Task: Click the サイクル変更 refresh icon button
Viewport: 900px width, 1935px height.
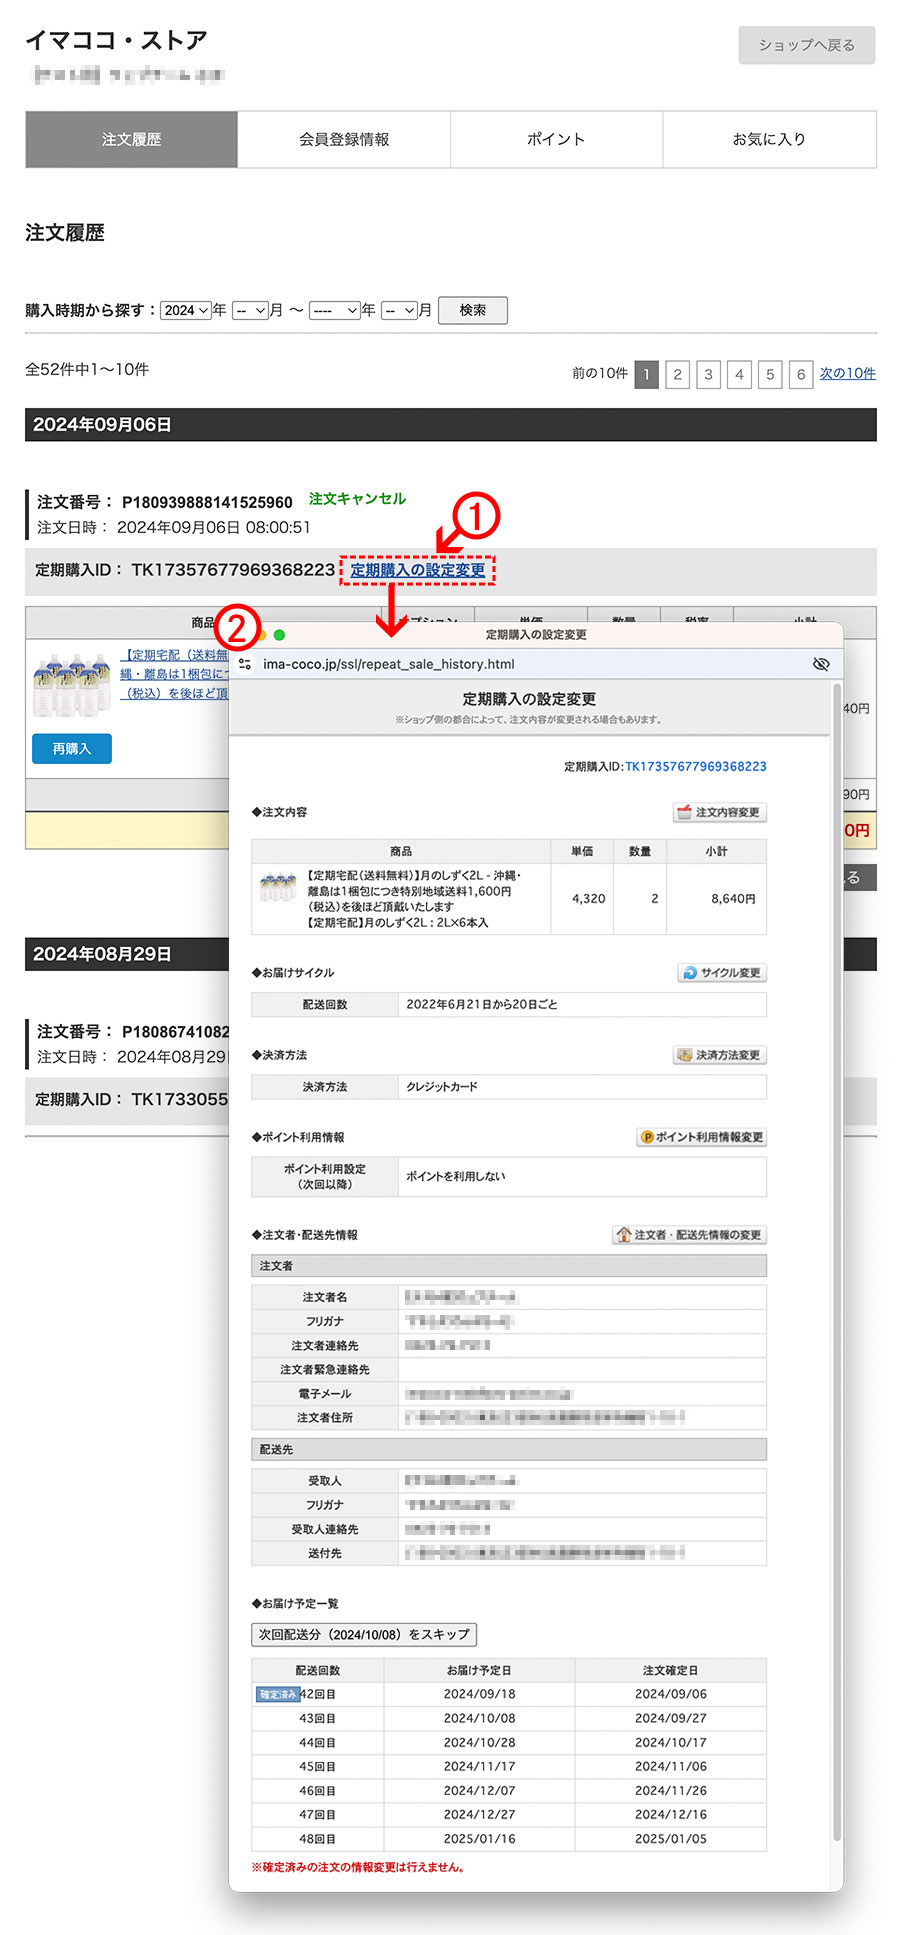Action: pyautogui.click(x=721, y=973)
